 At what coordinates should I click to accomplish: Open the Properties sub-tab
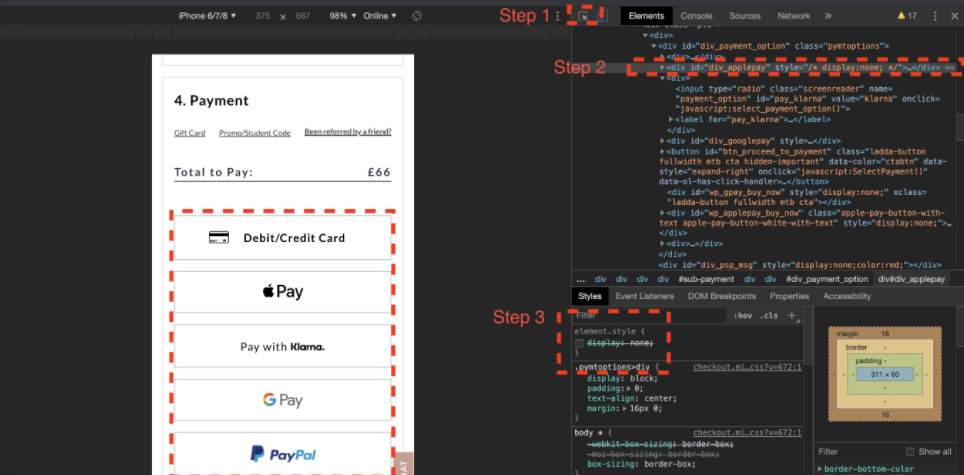(789, 296)
